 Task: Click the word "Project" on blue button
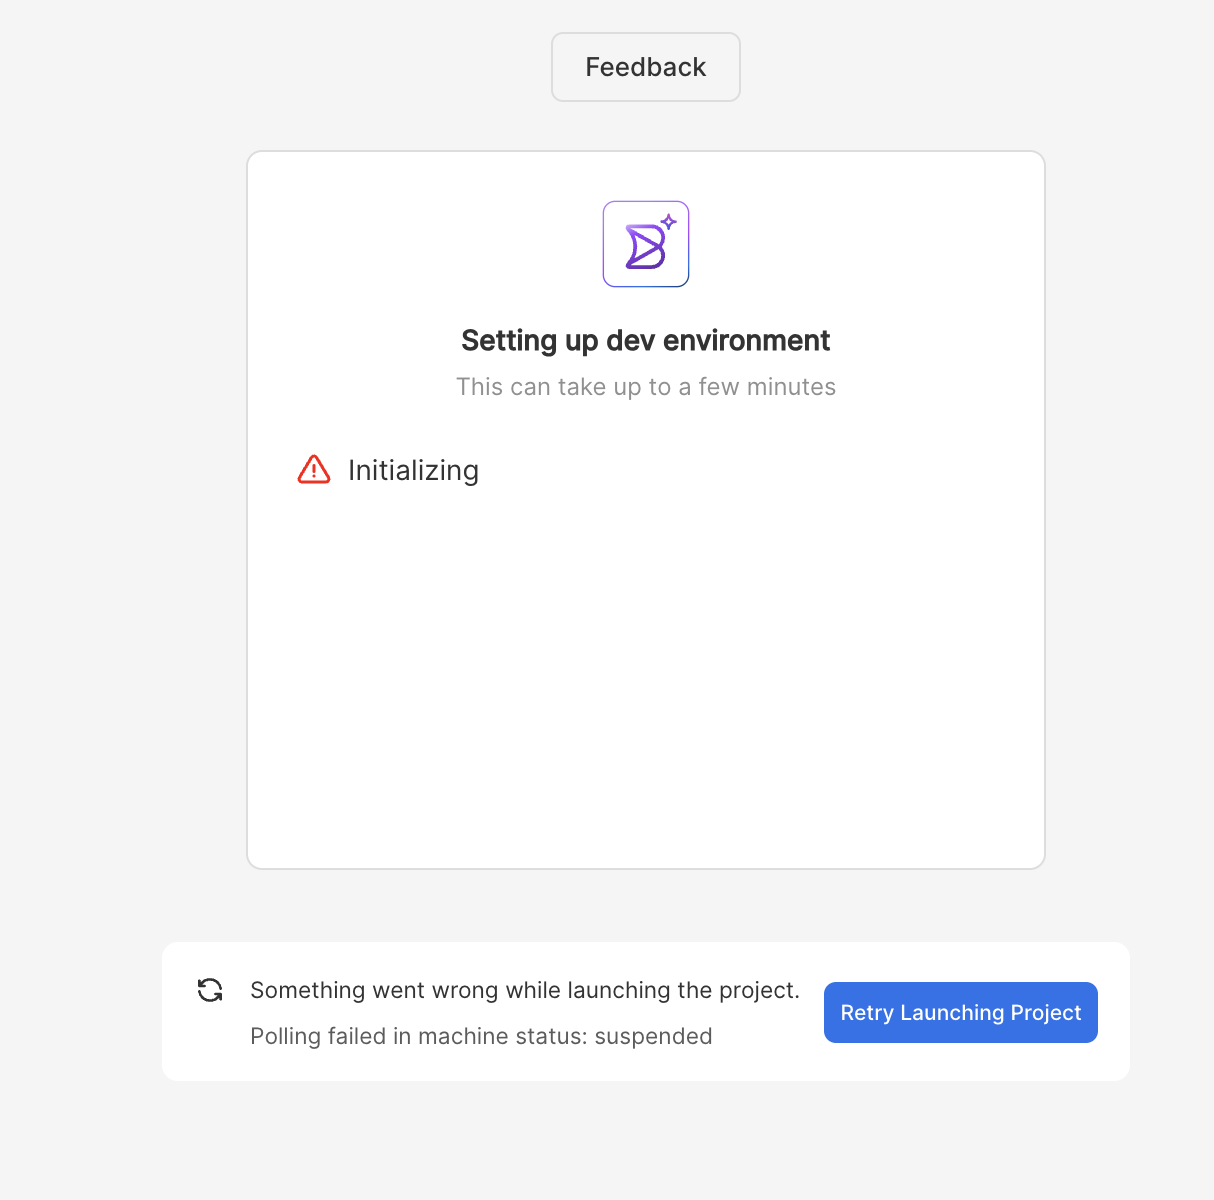click(x=1046, y=1013)
